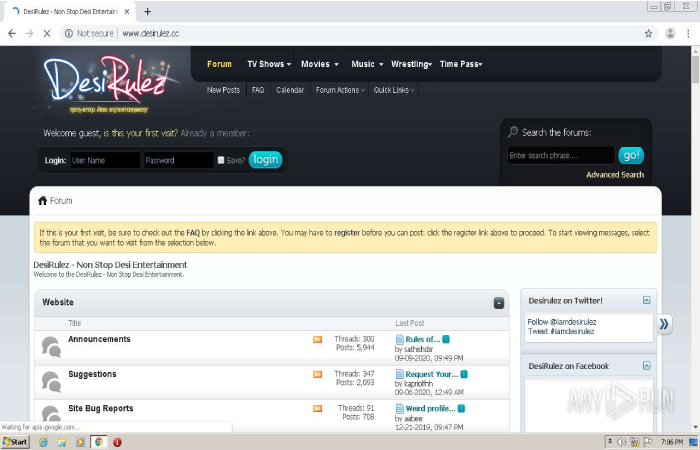This screenshot has height=450, width=700.
Task: Open the Announcements RSS feed icon
Action: tap(317, 339)
